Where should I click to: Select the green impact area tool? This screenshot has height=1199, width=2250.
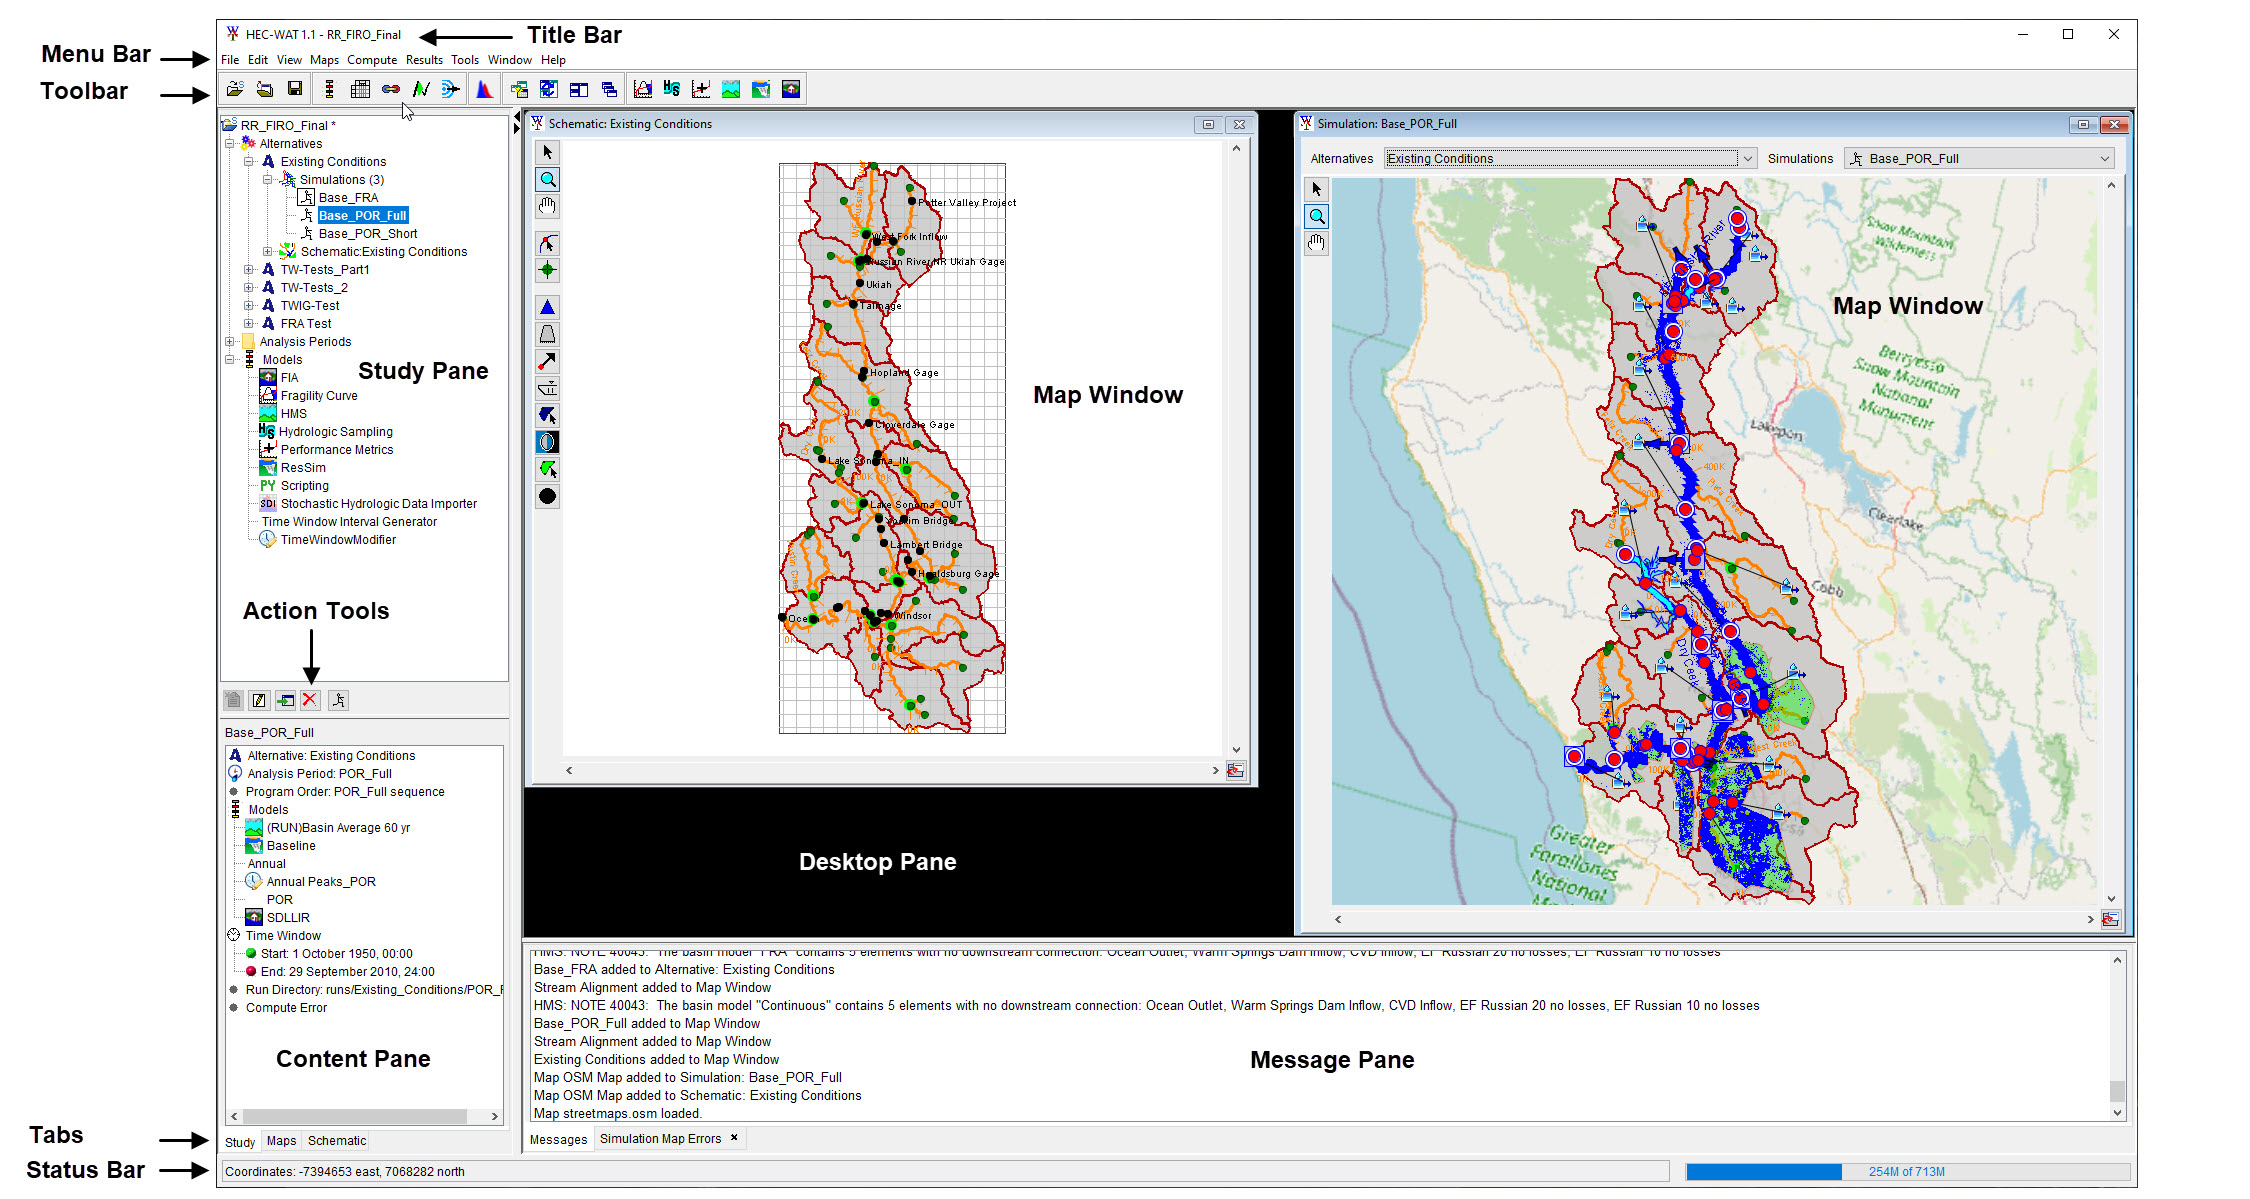point(547,469)
